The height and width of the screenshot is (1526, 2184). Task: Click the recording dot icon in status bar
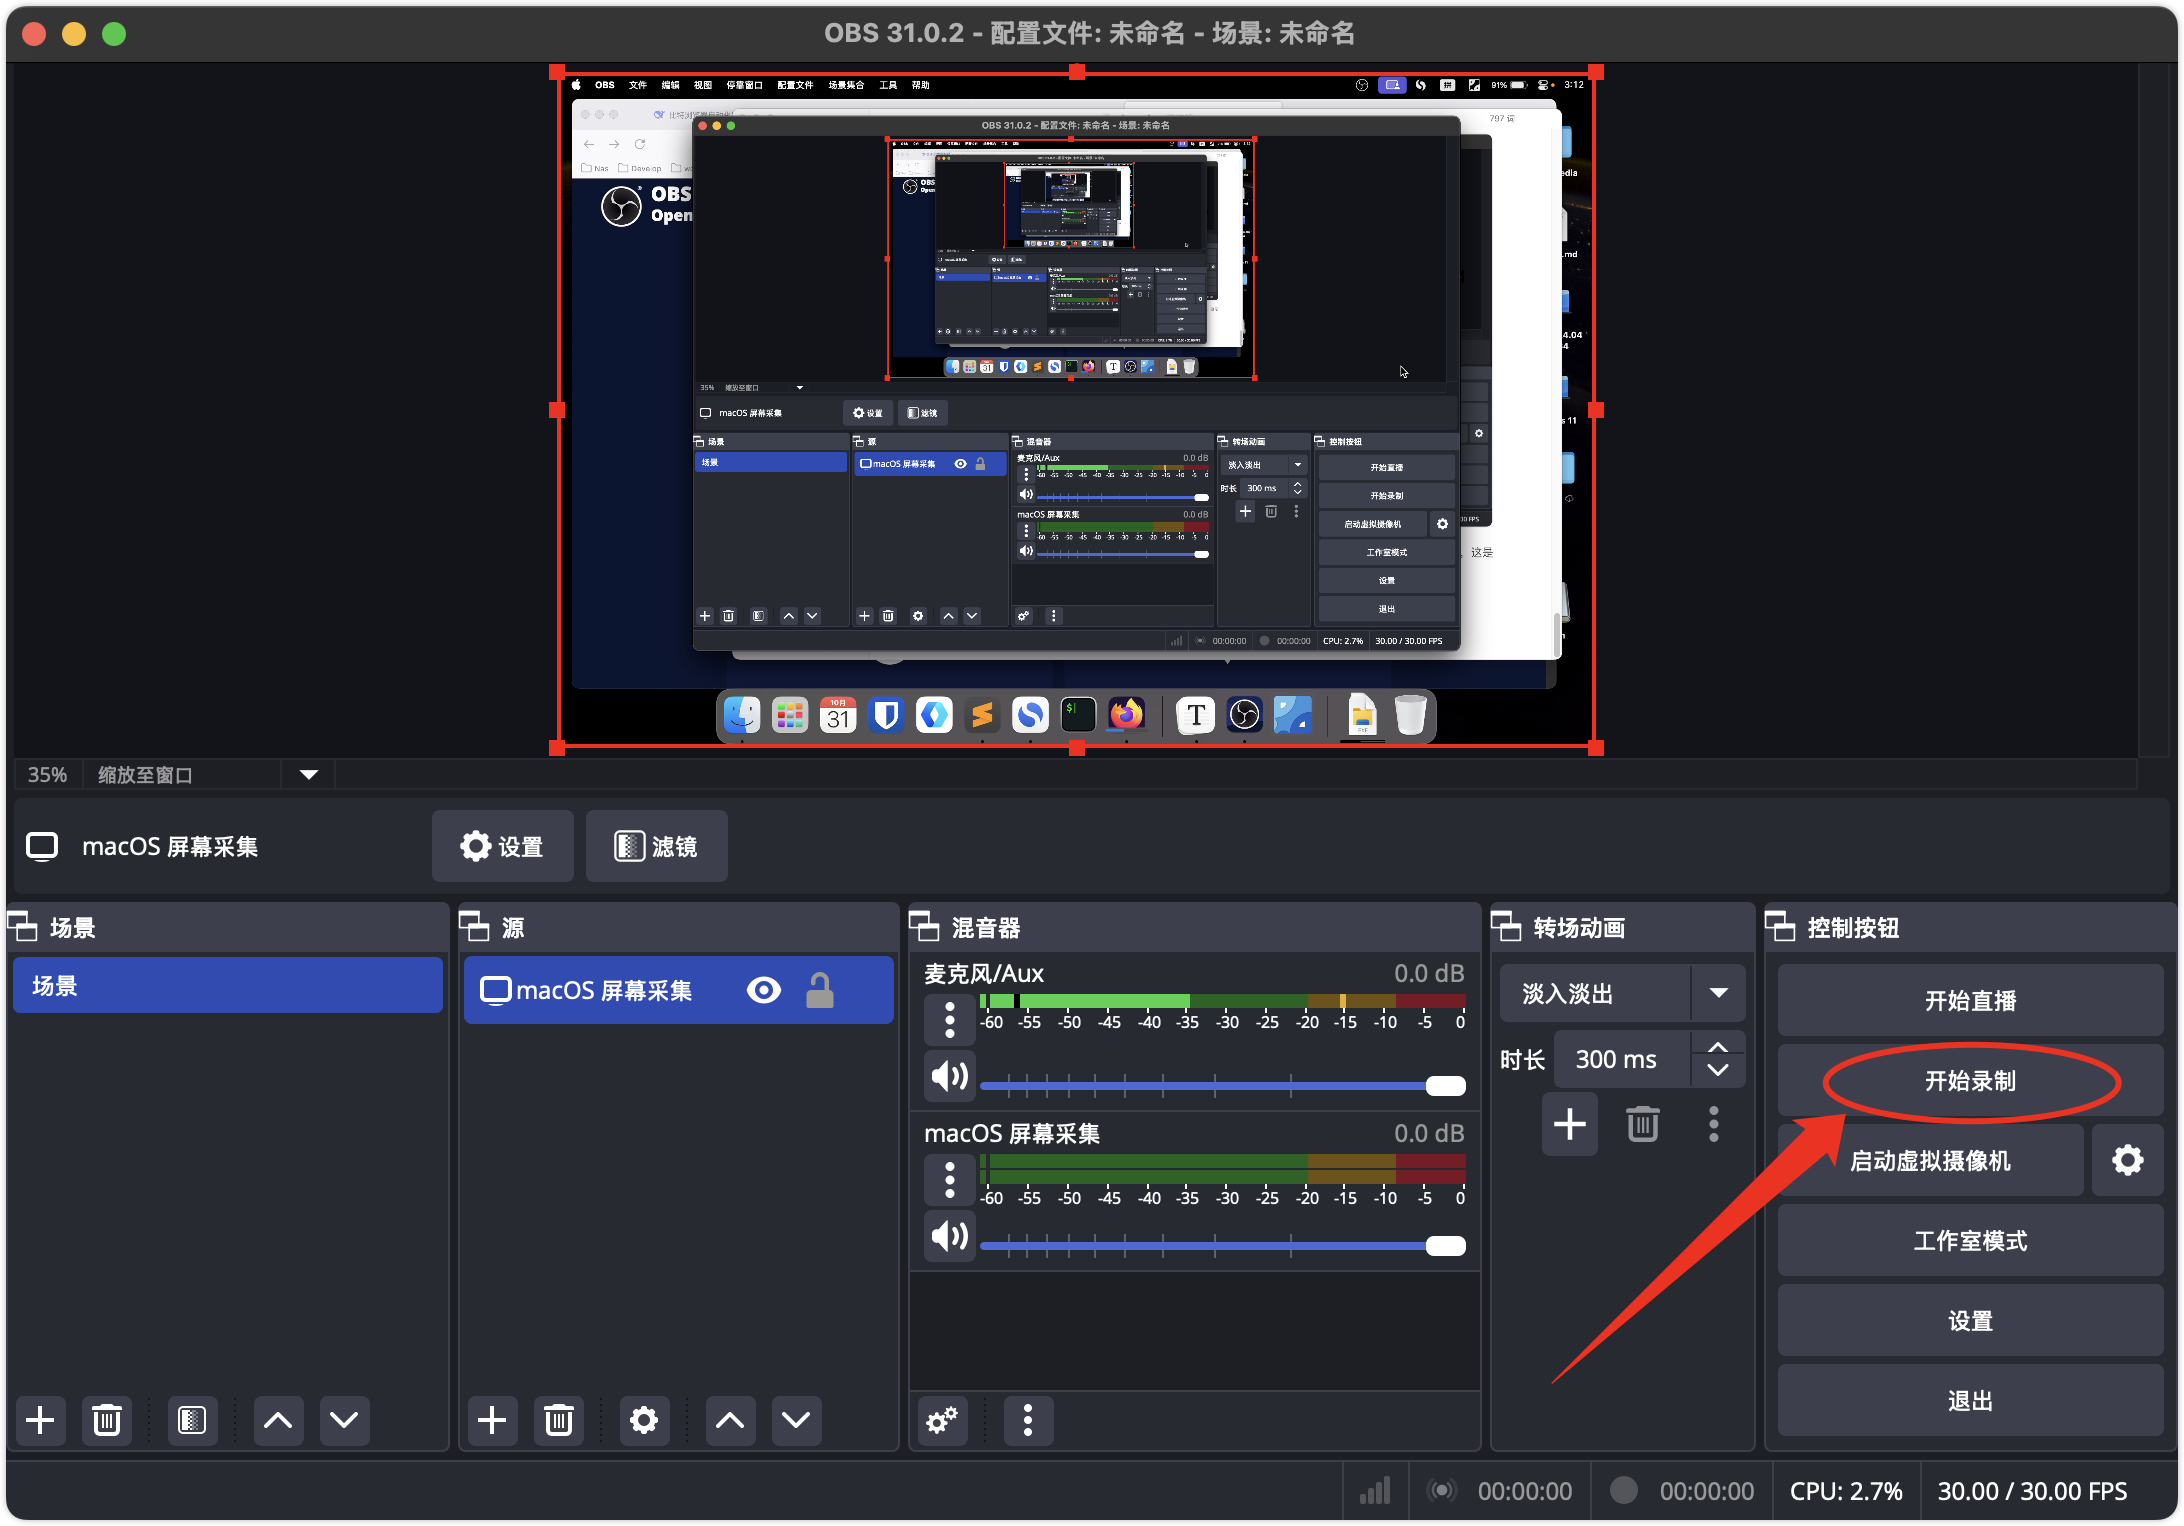pyautogui.click(x=1624, y=1490)
